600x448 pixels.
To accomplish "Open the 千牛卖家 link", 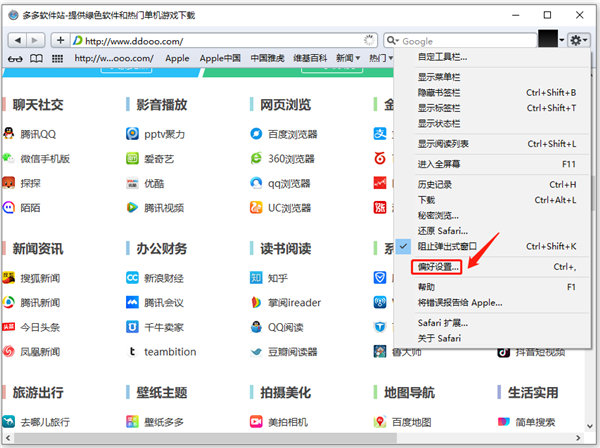I will pyautogui.click(x=164, y=327).
